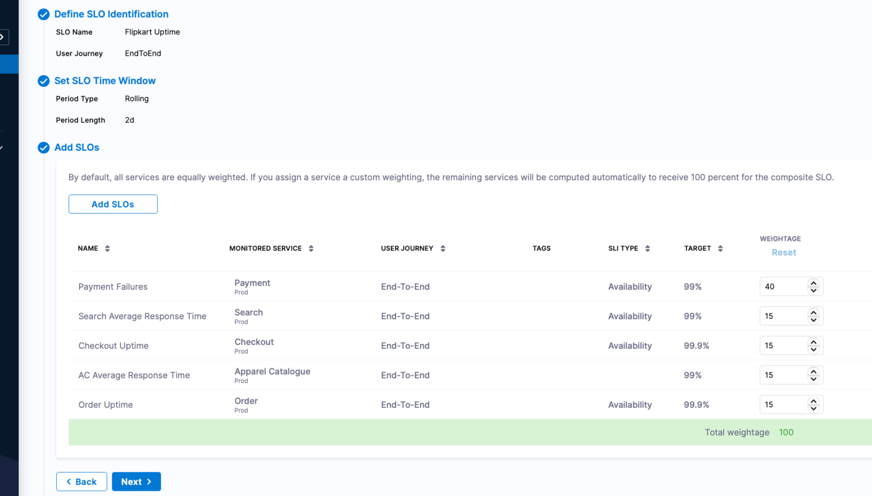The height and width of the screenshot is (496, 872).
Task: Use the Payment Failures weightage stepper arrows
Action: tap(814, 287)
